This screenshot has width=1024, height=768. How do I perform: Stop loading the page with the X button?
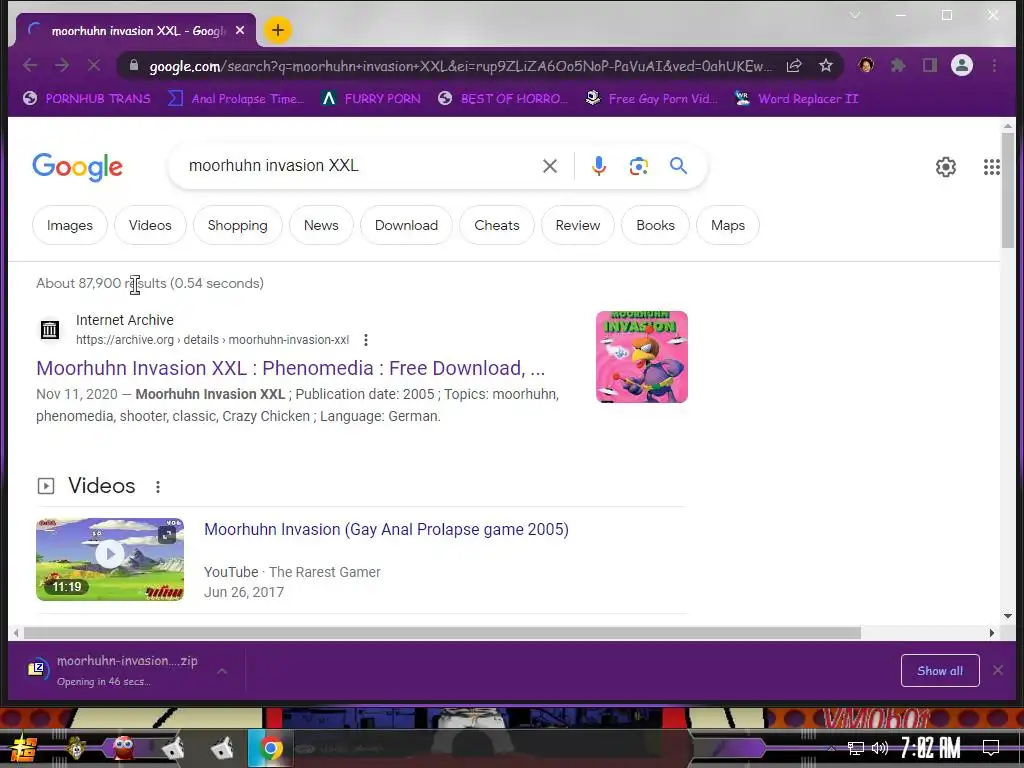click(x=93, y=65)
